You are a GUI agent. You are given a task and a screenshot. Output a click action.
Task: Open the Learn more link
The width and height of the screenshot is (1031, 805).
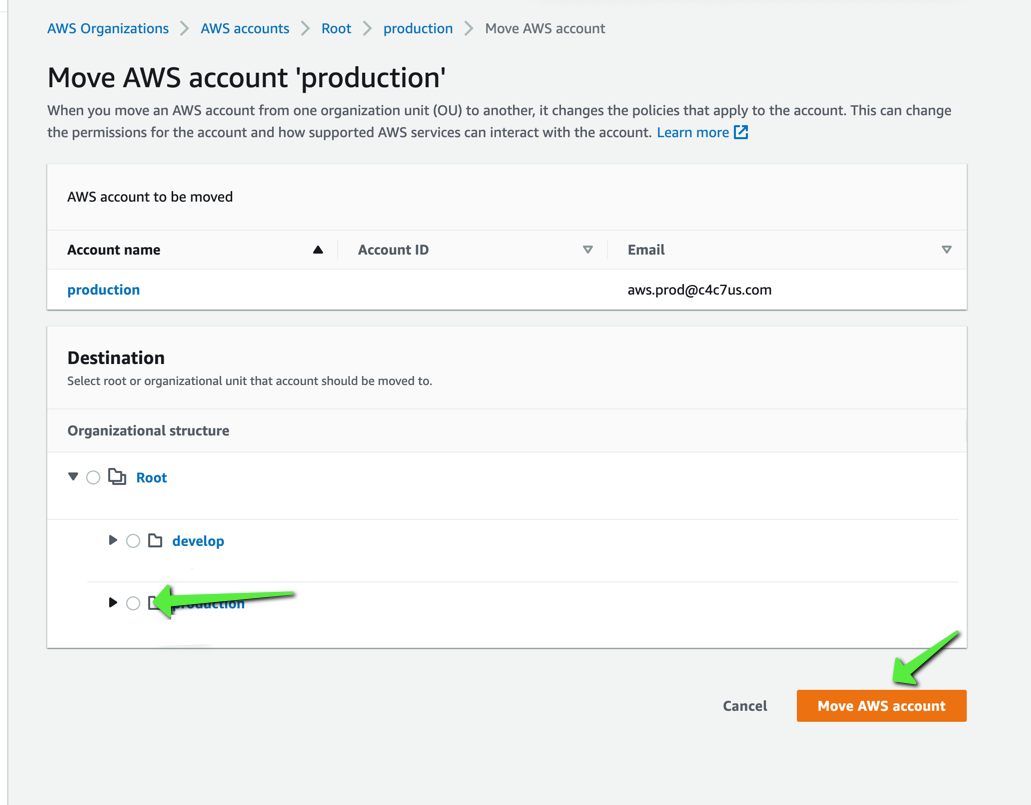[692, 132]
